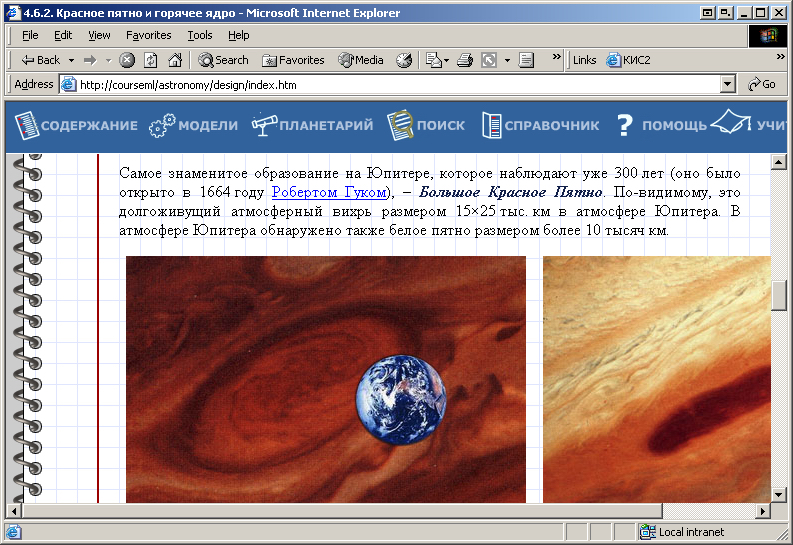Image resolution: width=793 pixels, height=545 pixels.
Task: Open ПОМОЩЬ help question mark
Action: [x=661, y=125]
